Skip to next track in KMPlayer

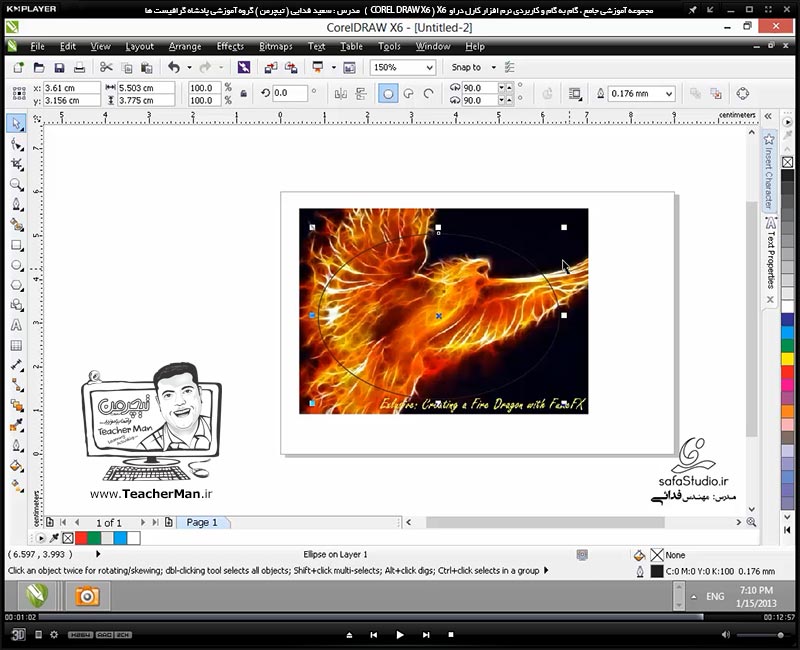426,635
